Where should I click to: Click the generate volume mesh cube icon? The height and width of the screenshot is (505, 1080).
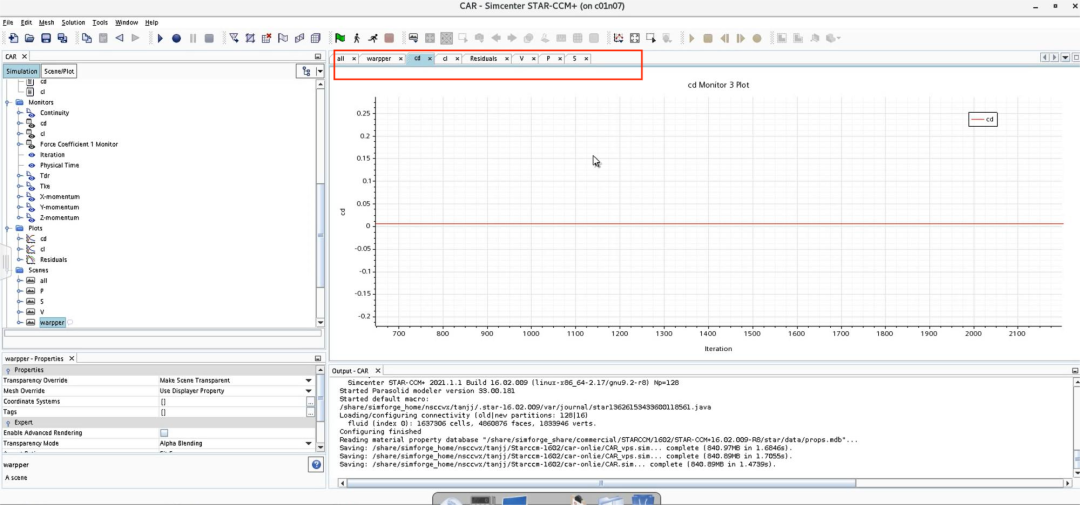tap(315, 39)
